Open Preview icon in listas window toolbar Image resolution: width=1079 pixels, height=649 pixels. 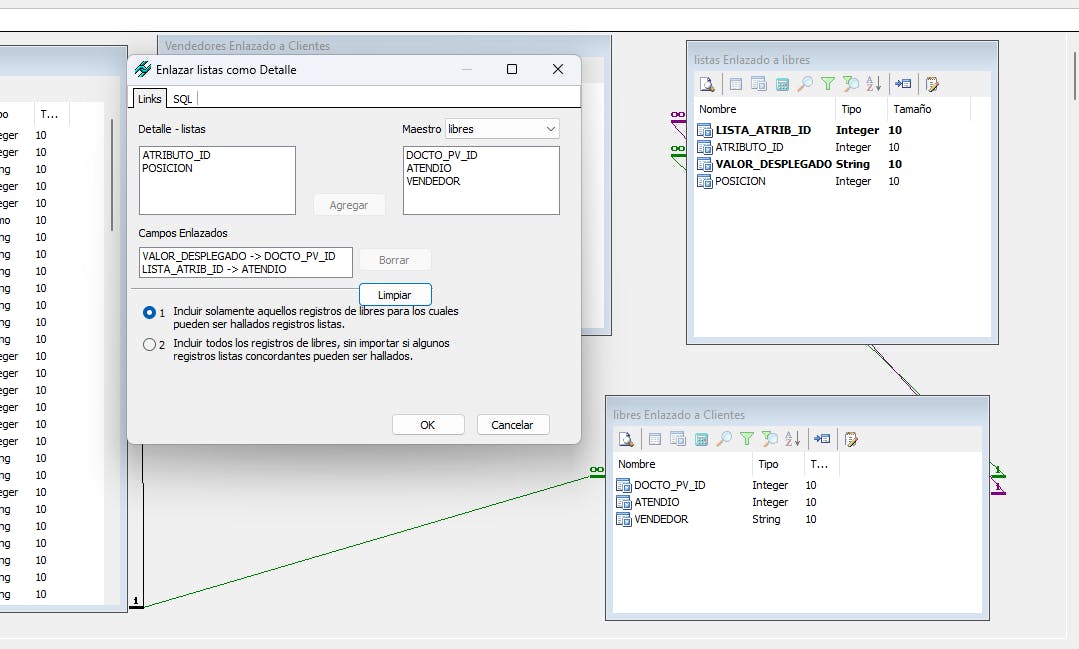(707, 84)
